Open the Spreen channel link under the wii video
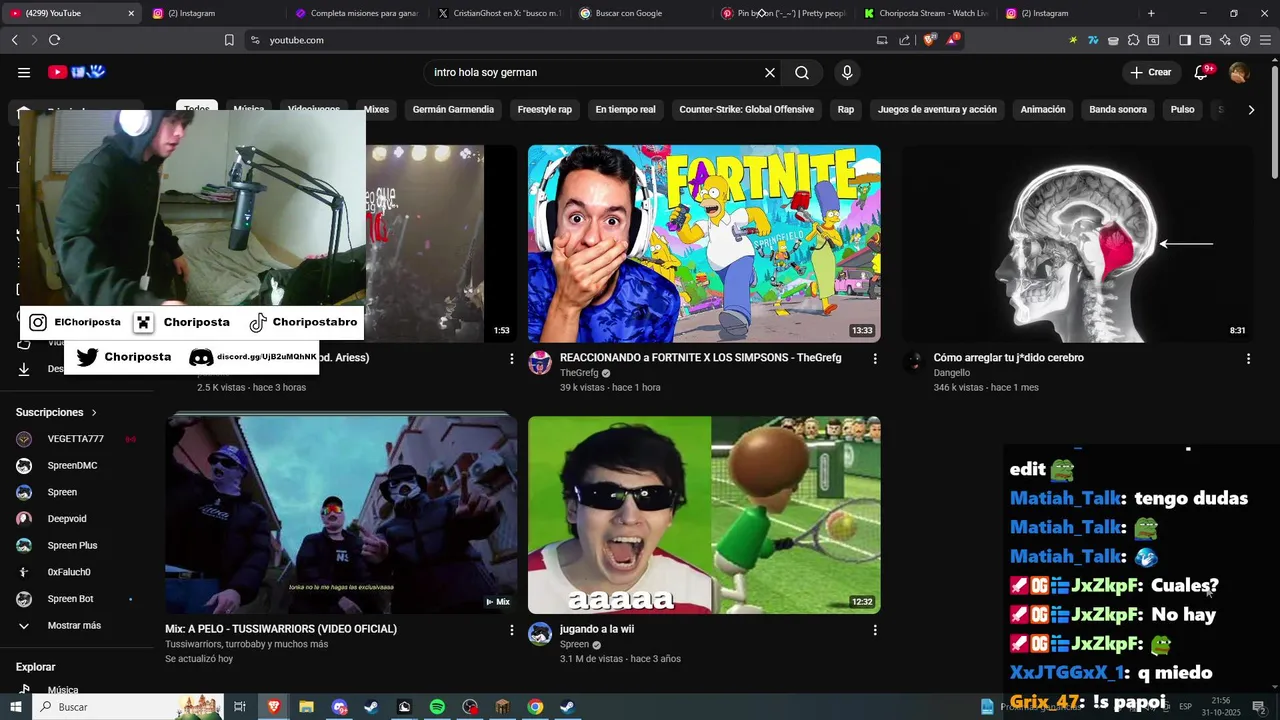The height and width of the screenshot is (720, 1280). (x=574, y=645)
